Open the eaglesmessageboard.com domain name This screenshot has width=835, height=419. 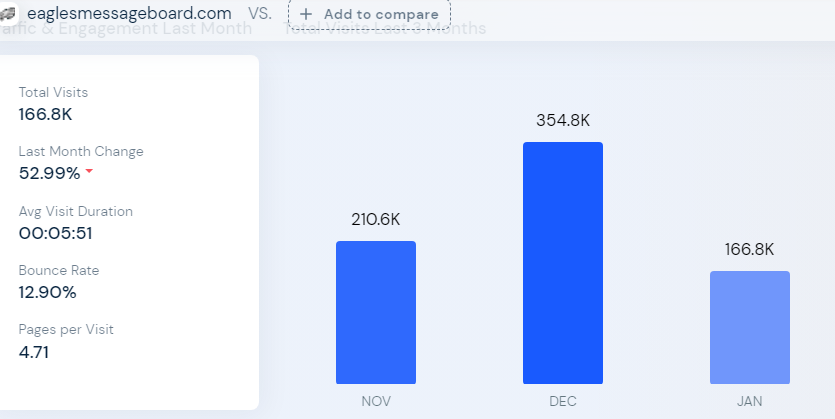[x=129, y=14]
